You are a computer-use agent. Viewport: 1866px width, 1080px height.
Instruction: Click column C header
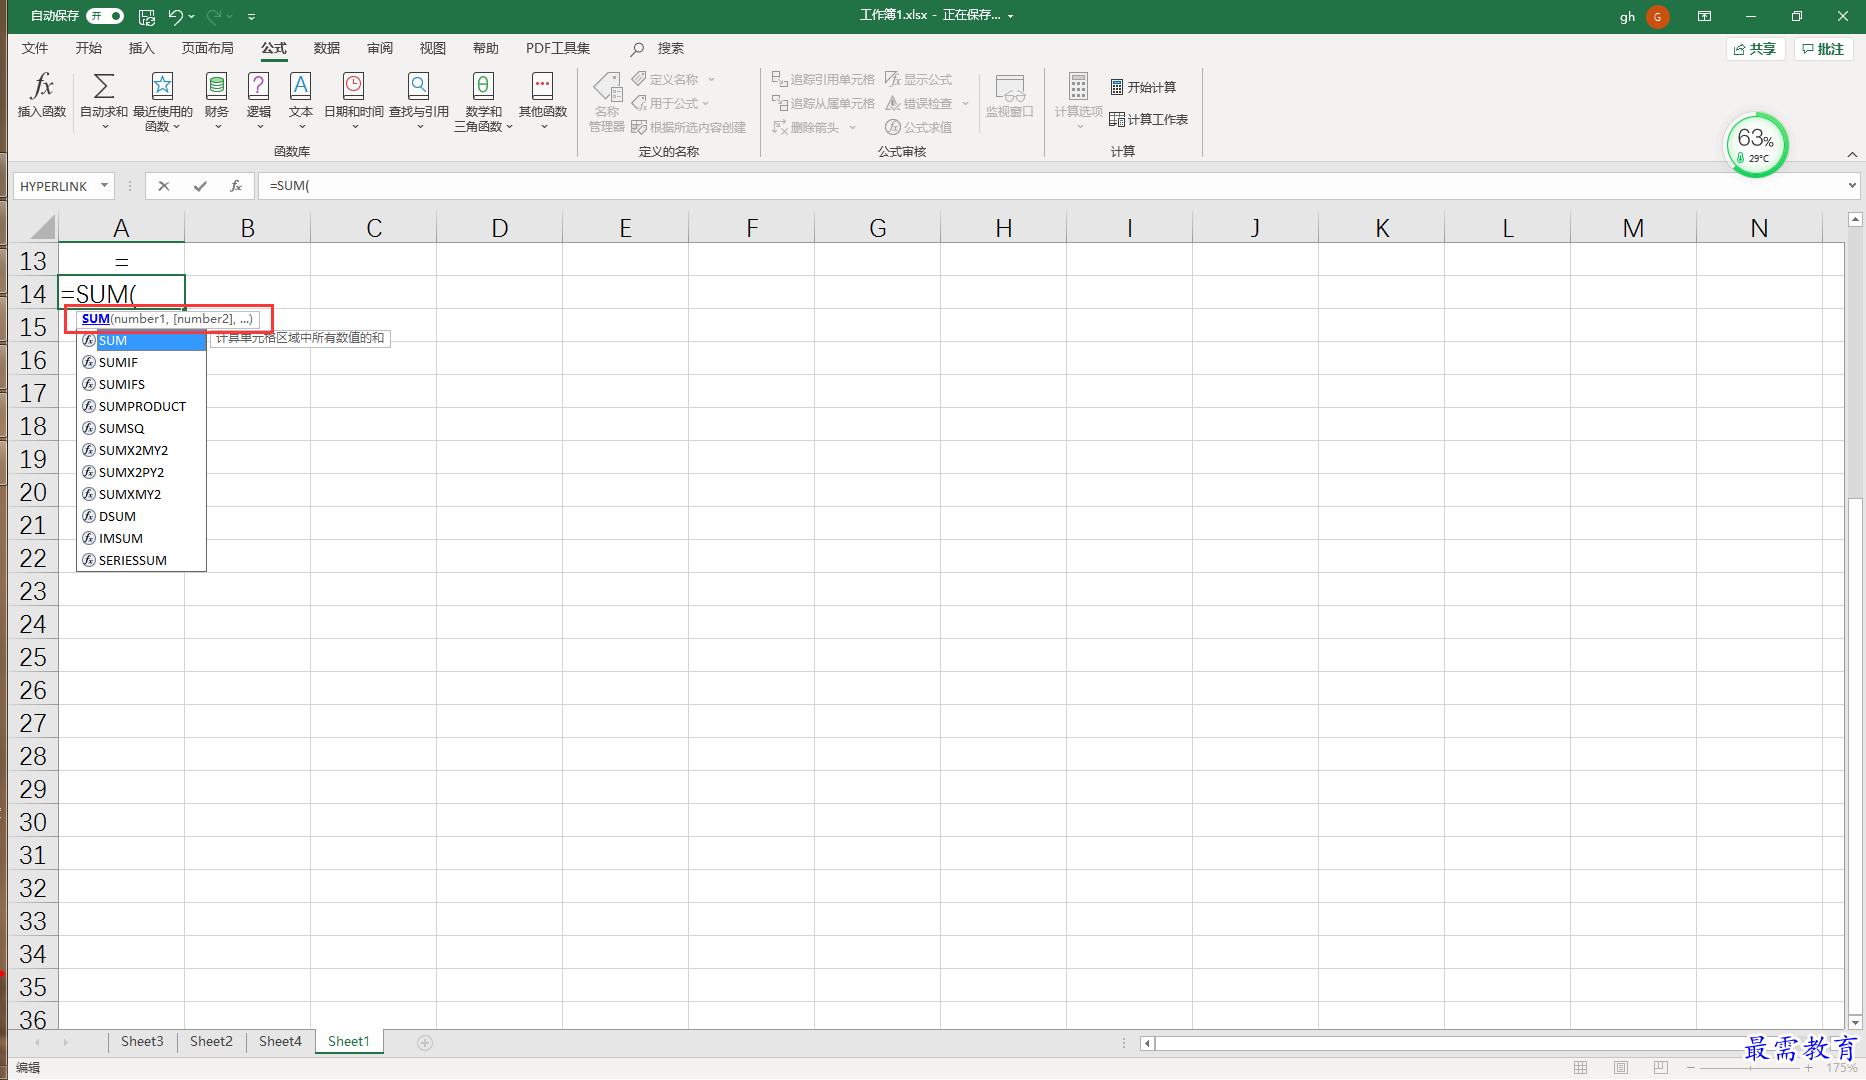pos(374,228)
